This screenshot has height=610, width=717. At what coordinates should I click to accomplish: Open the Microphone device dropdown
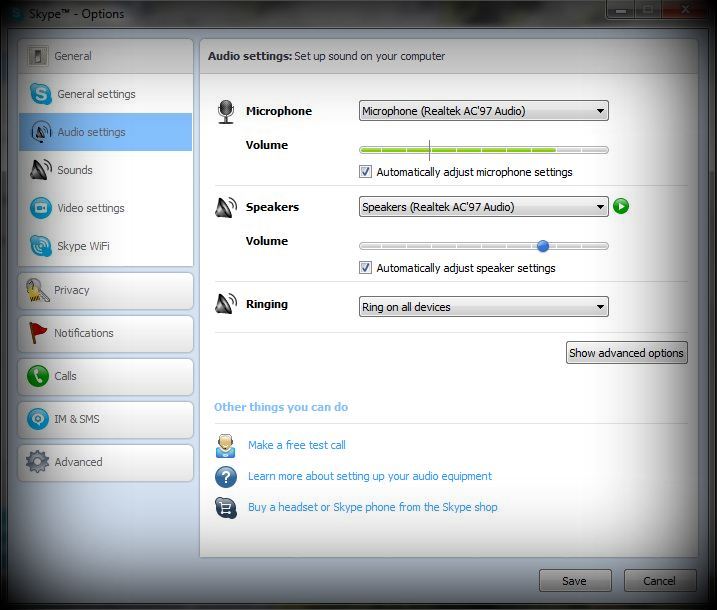484,111
